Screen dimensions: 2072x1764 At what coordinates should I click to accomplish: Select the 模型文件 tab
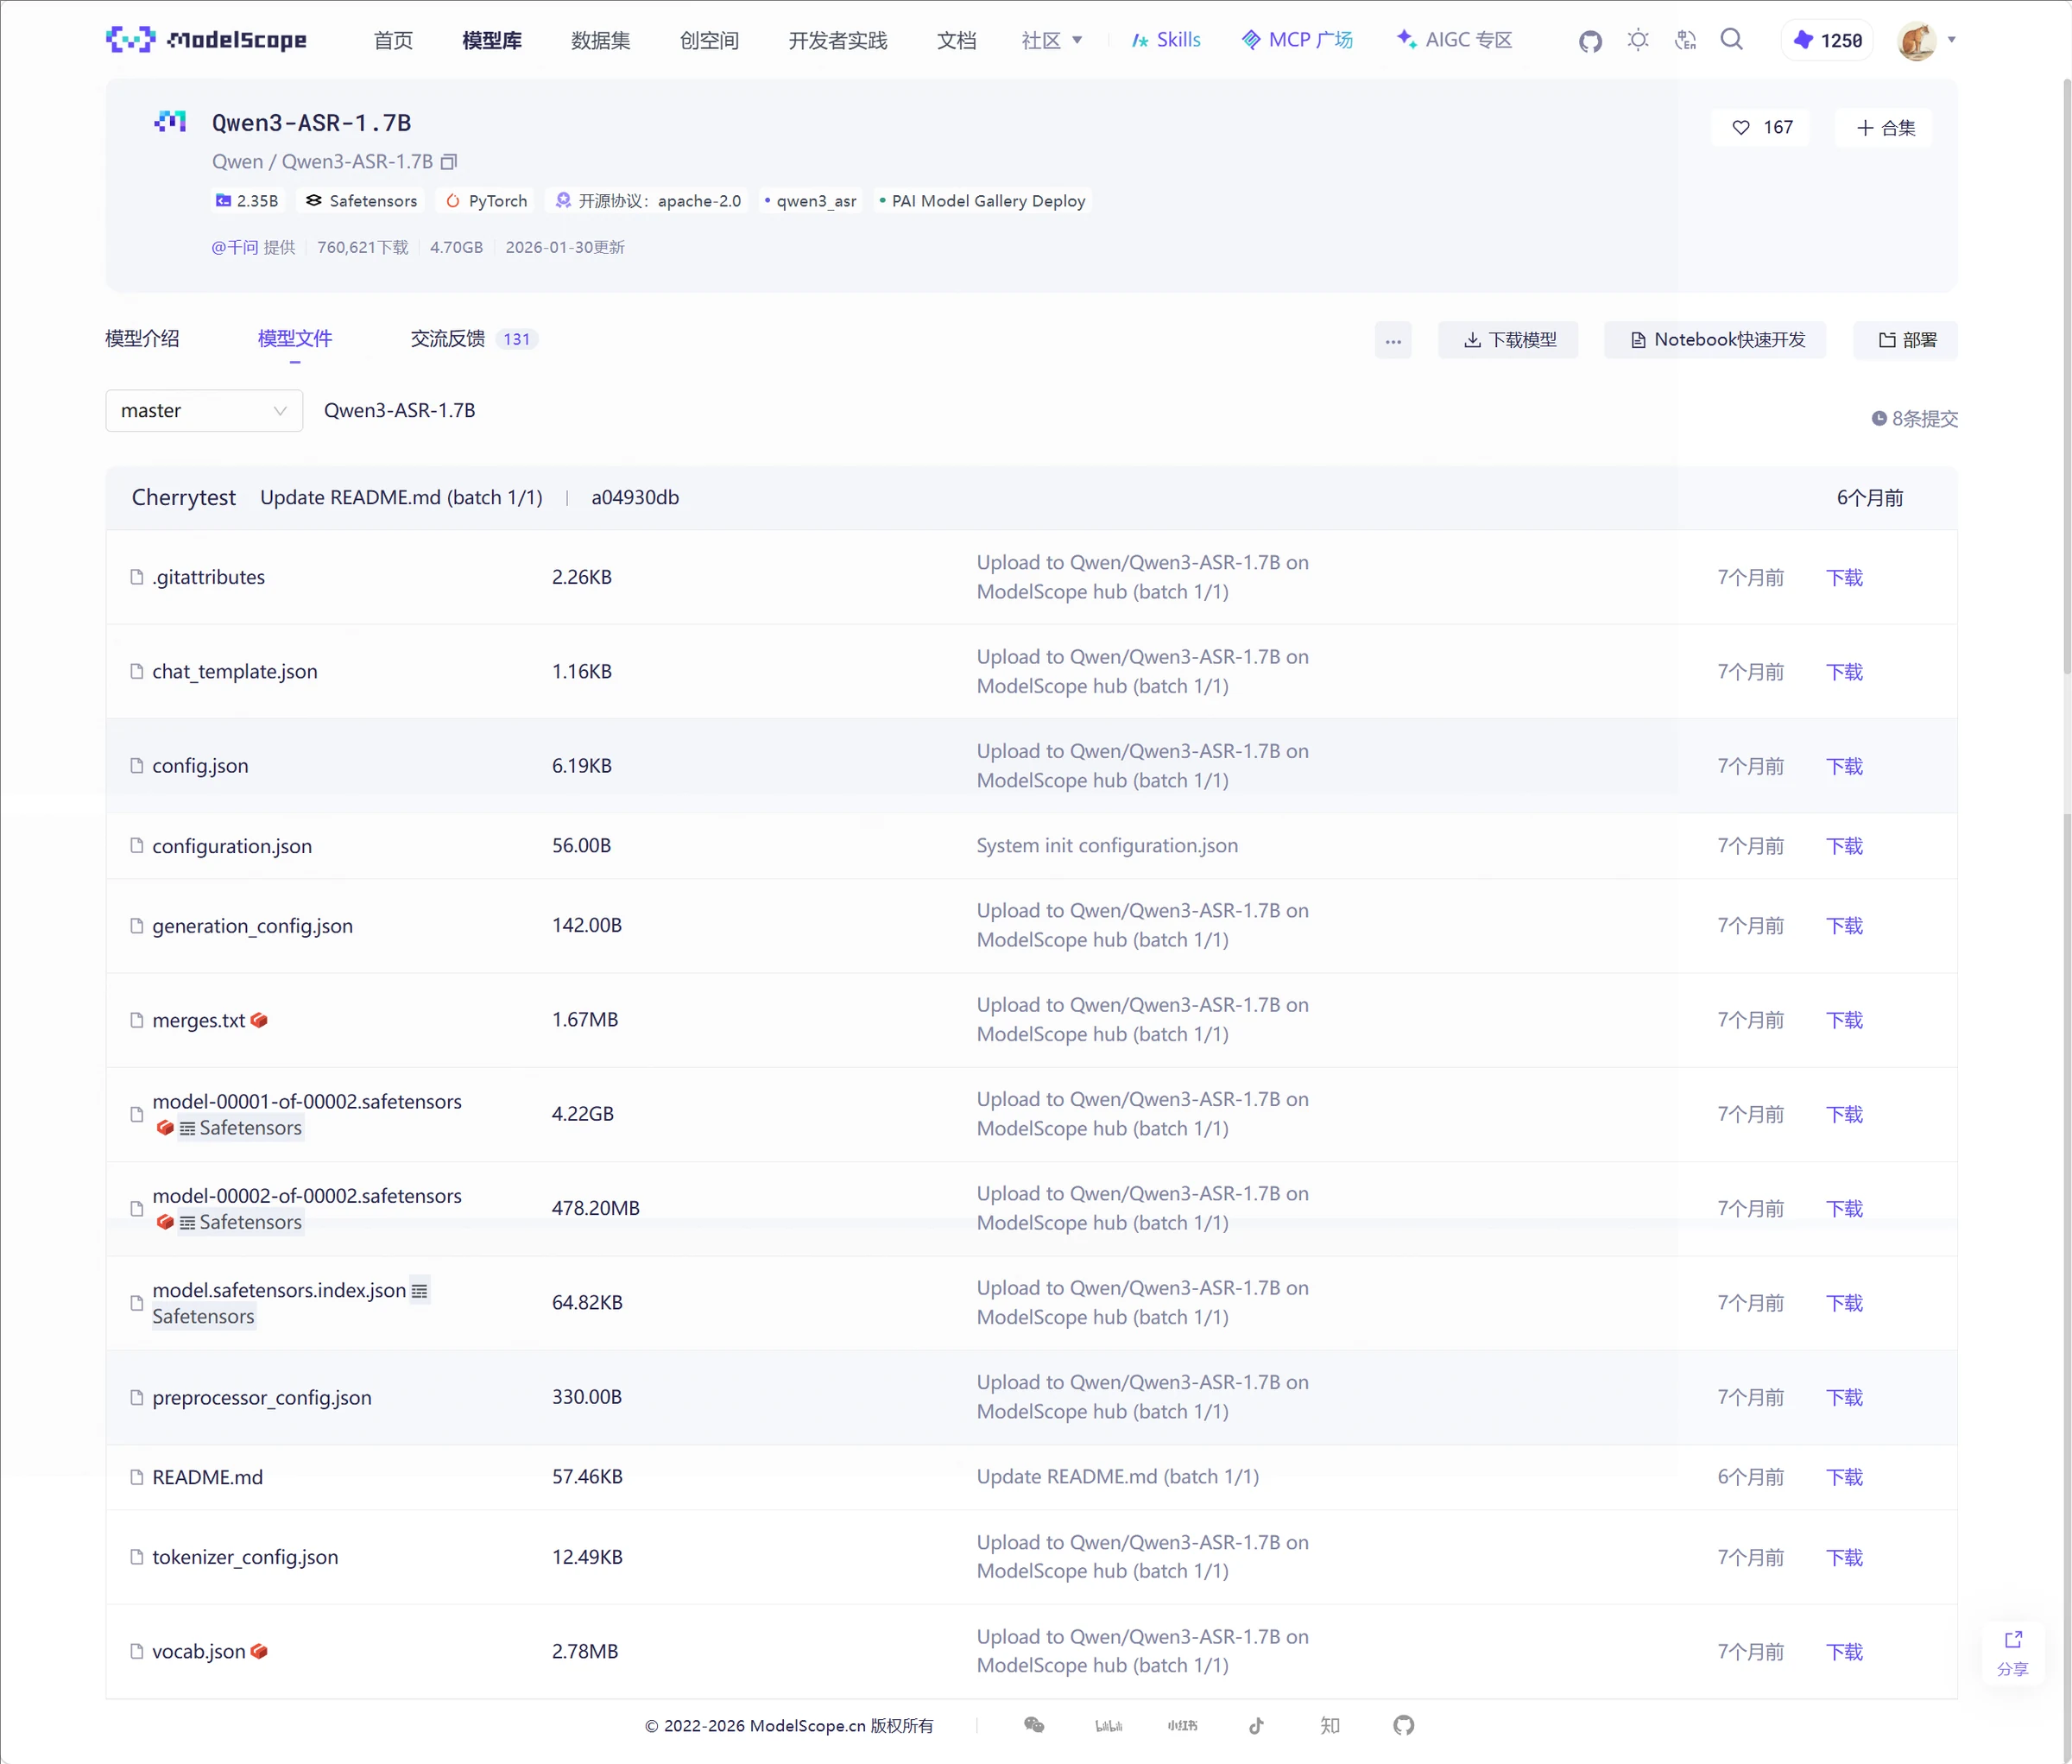click(x=295, y=339)
